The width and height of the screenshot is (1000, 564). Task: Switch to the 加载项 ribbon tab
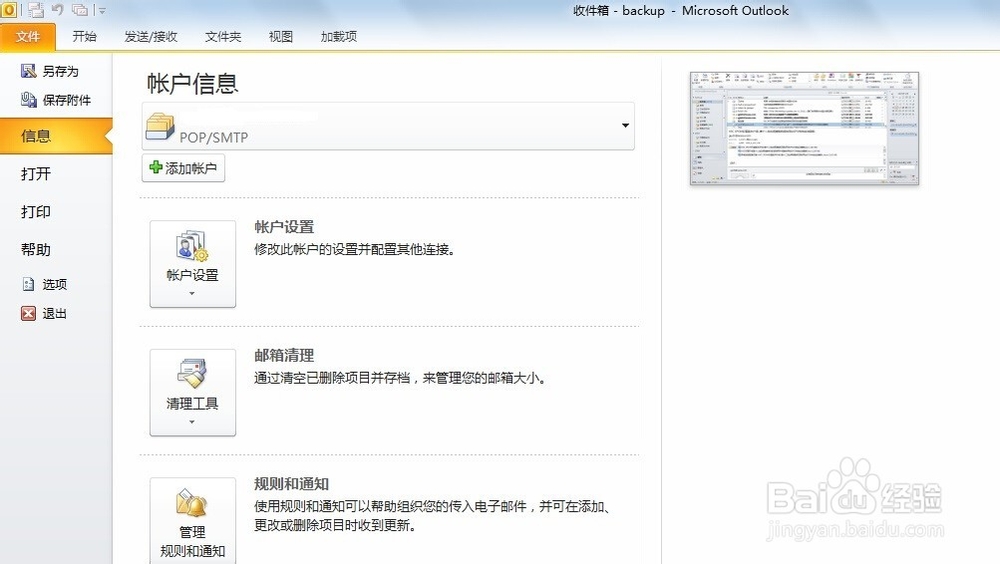click(339, 36)
